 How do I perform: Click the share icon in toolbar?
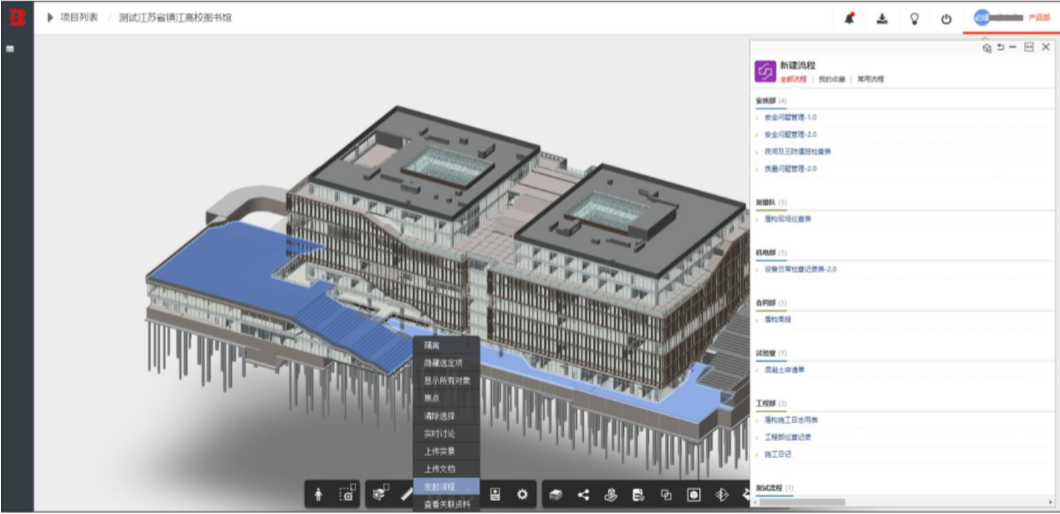pos(583,495)
